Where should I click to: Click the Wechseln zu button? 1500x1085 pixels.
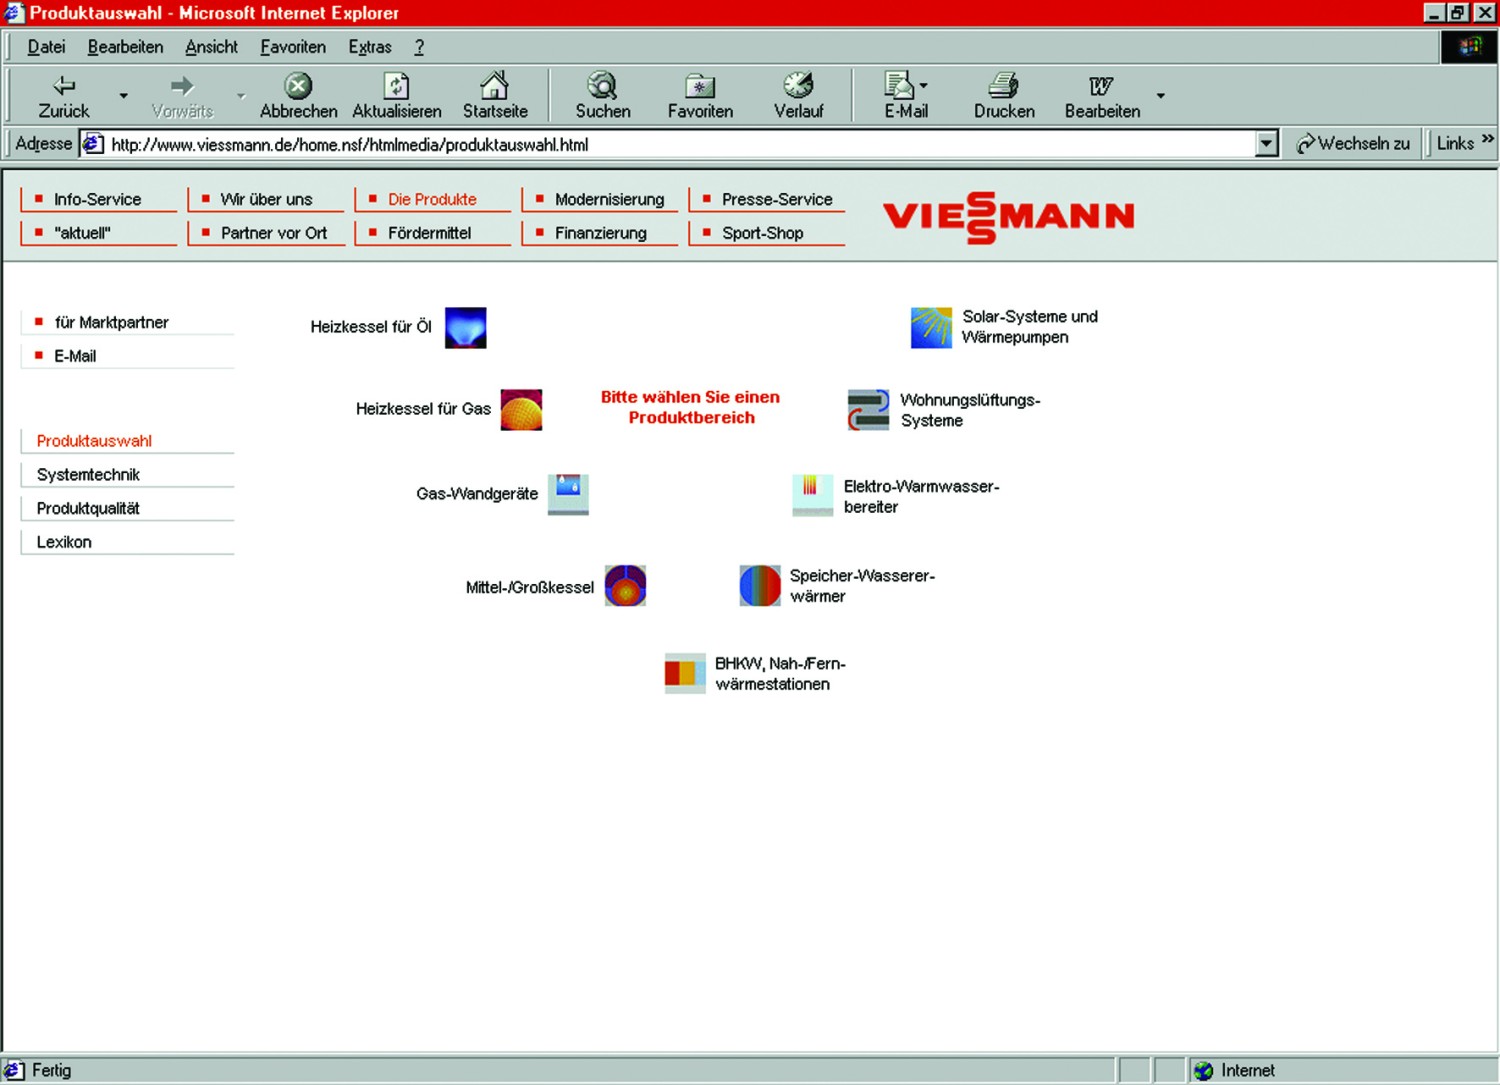tap(1353, 144)
